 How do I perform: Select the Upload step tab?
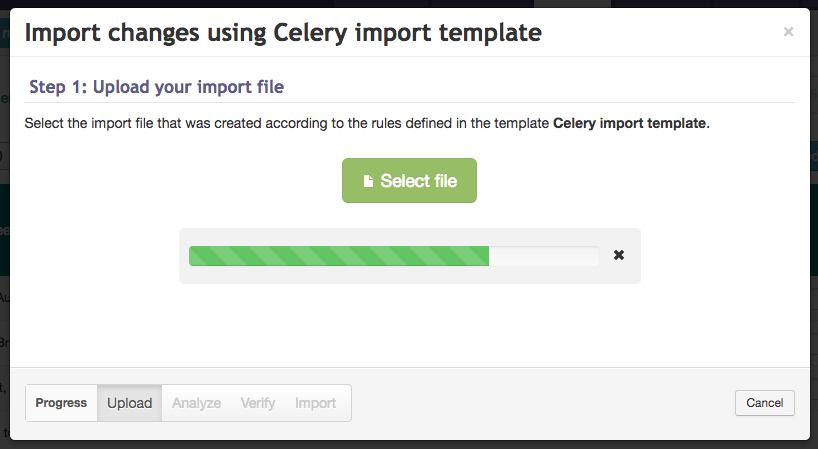click(129, 403)
